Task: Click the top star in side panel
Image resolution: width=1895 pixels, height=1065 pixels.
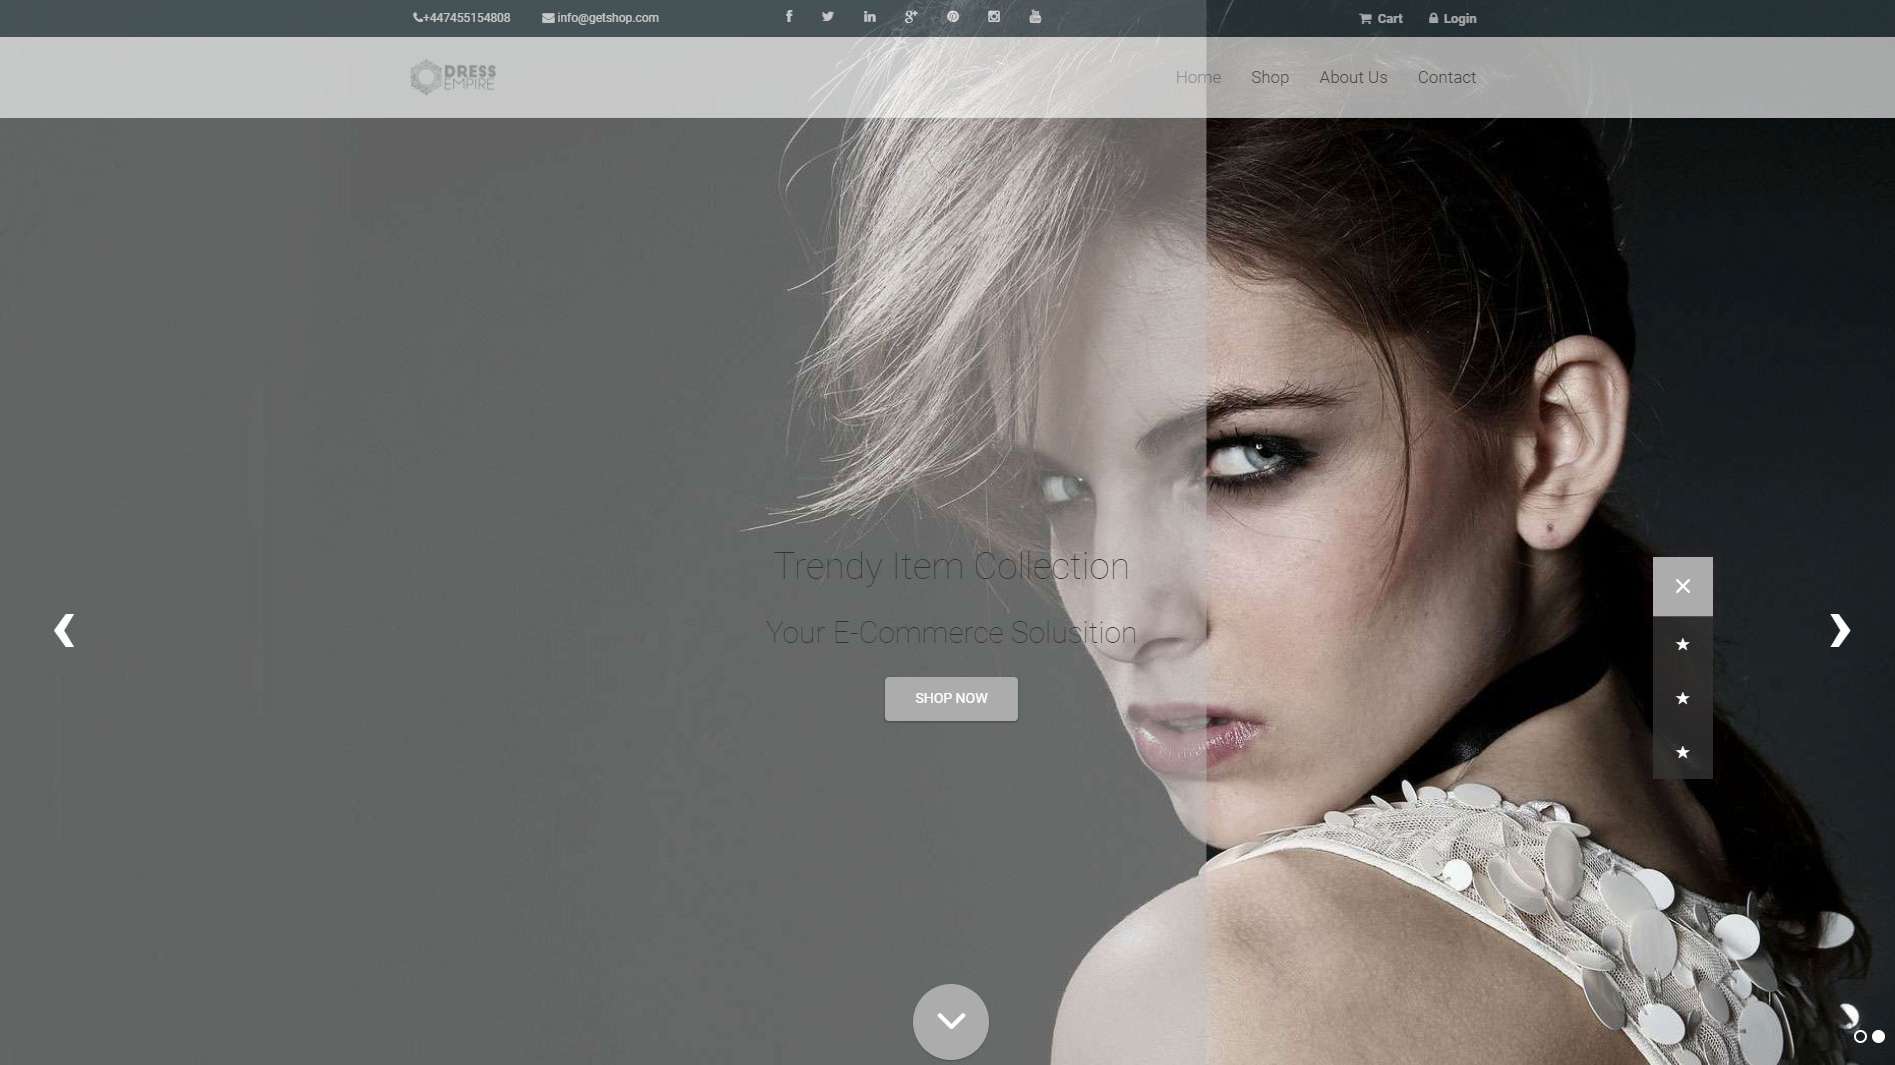Action: (1682, 645)
